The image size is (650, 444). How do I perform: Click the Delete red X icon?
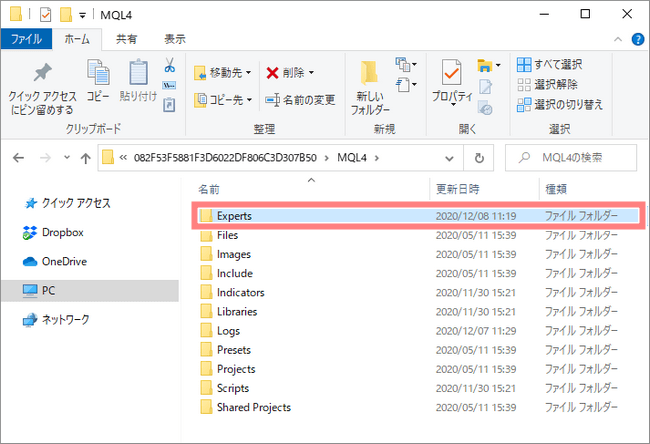272,73
